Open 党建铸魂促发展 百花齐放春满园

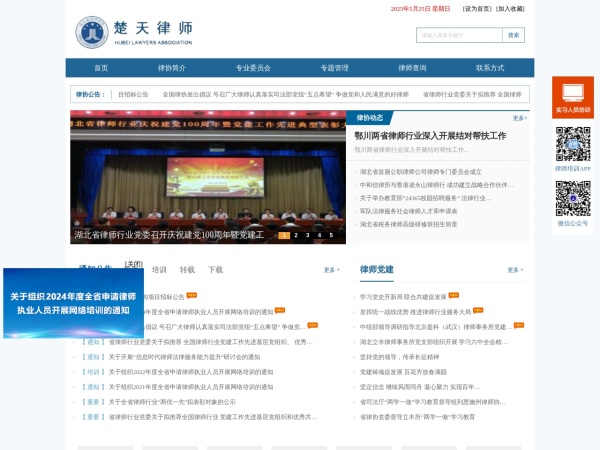click(x=403, y=372)
